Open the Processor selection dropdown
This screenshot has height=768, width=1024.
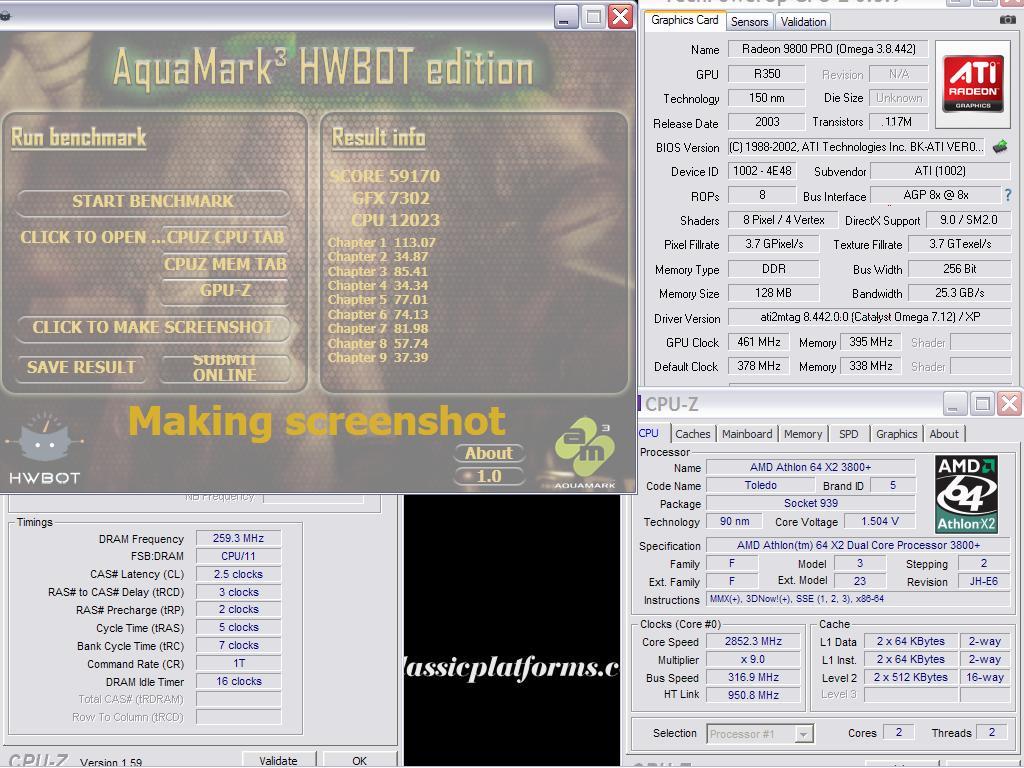[760, 733]
